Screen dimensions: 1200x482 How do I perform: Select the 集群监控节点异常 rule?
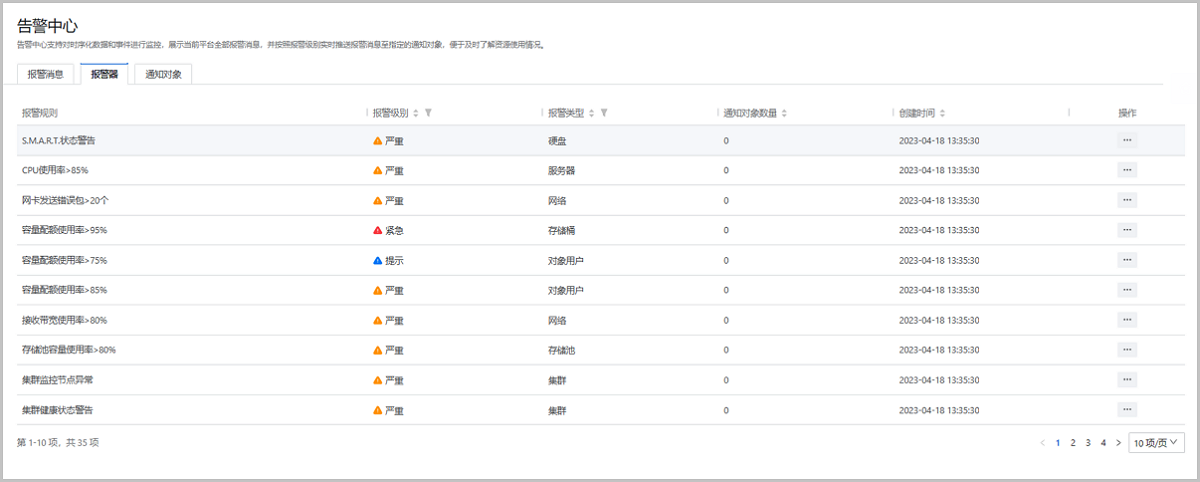coord(59,380)
